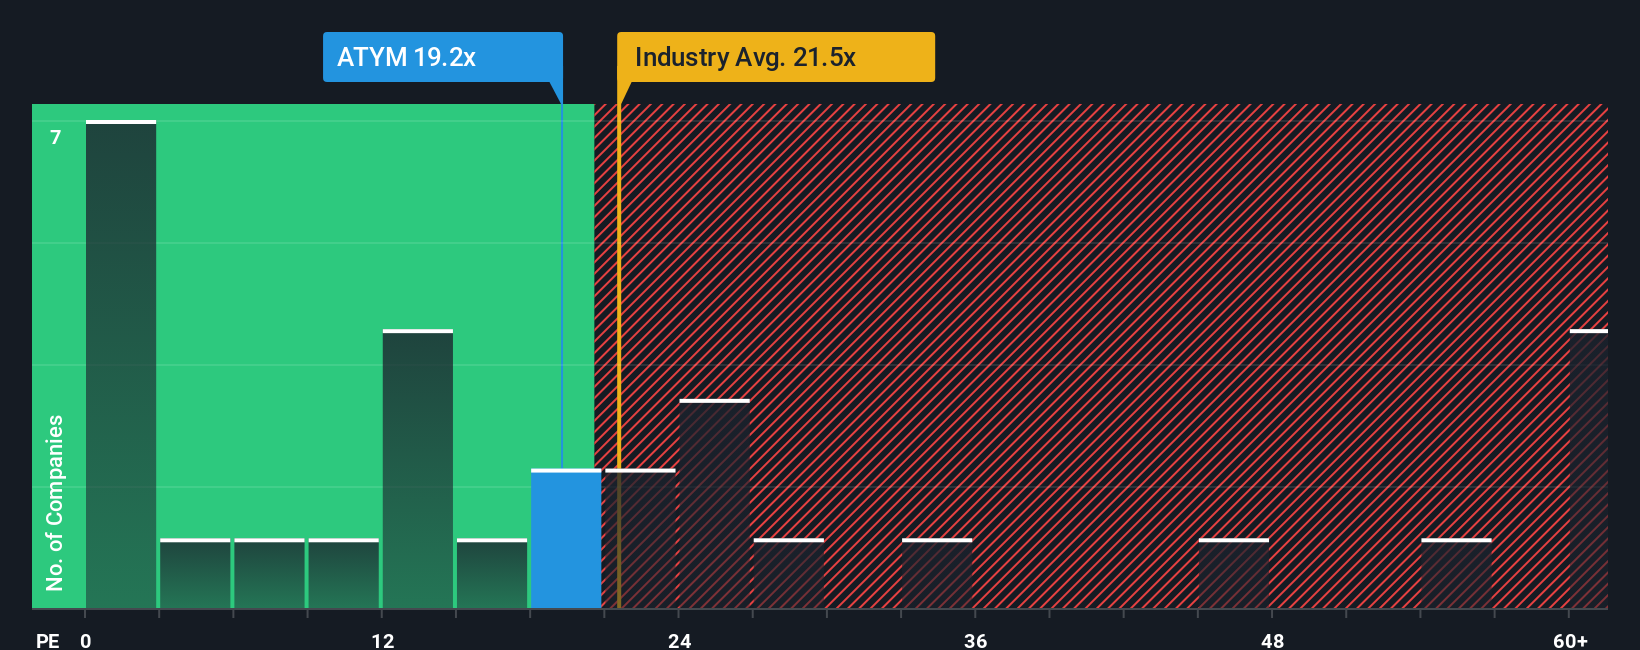
Task: Click the tall bar above PE 12
Action: [x=418, y=468]
